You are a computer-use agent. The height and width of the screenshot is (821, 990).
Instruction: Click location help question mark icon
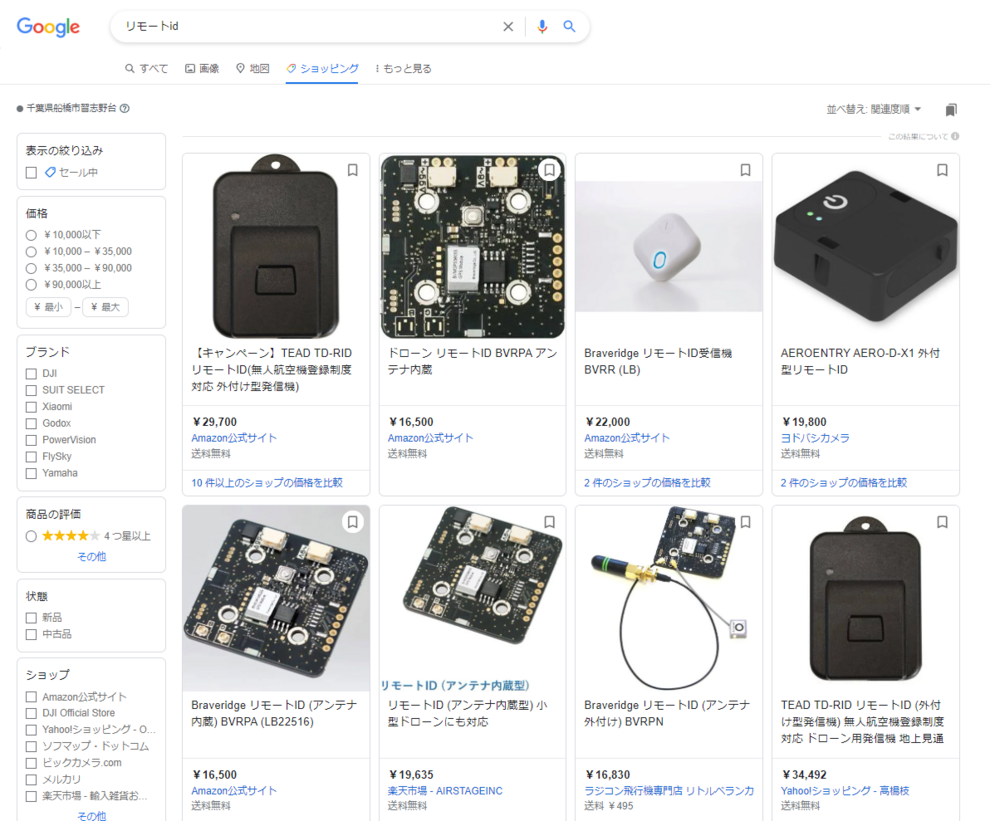(124, 108)
